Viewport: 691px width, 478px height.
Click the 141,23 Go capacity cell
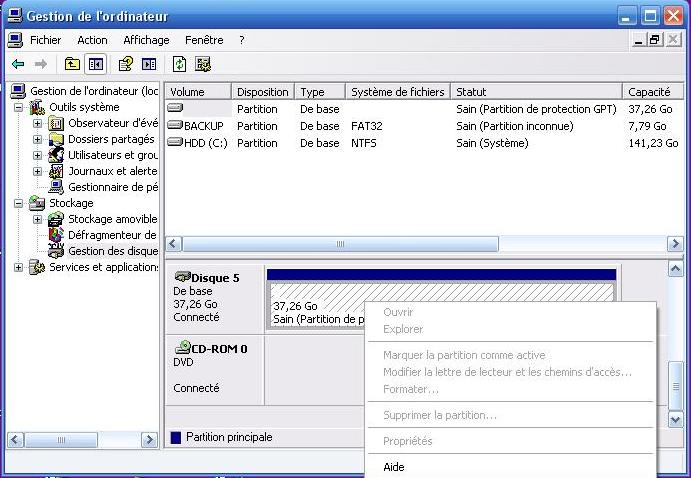653,143
